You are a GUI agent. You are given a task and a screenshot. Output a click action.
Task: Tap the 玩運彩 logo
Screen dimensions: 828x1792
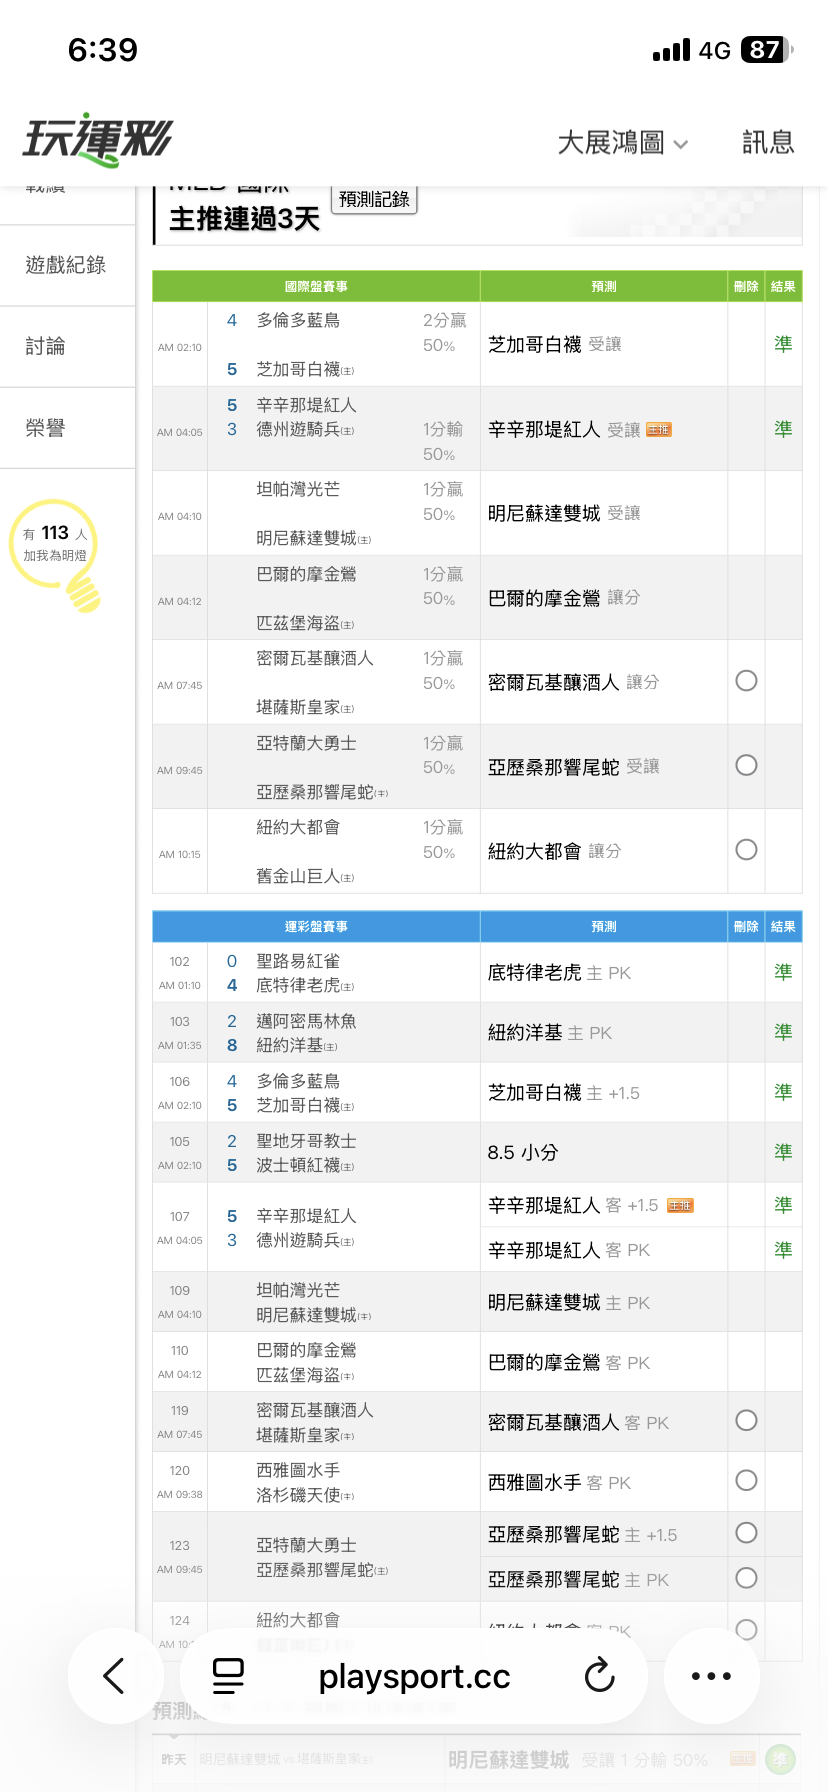[x=98, y=140]
